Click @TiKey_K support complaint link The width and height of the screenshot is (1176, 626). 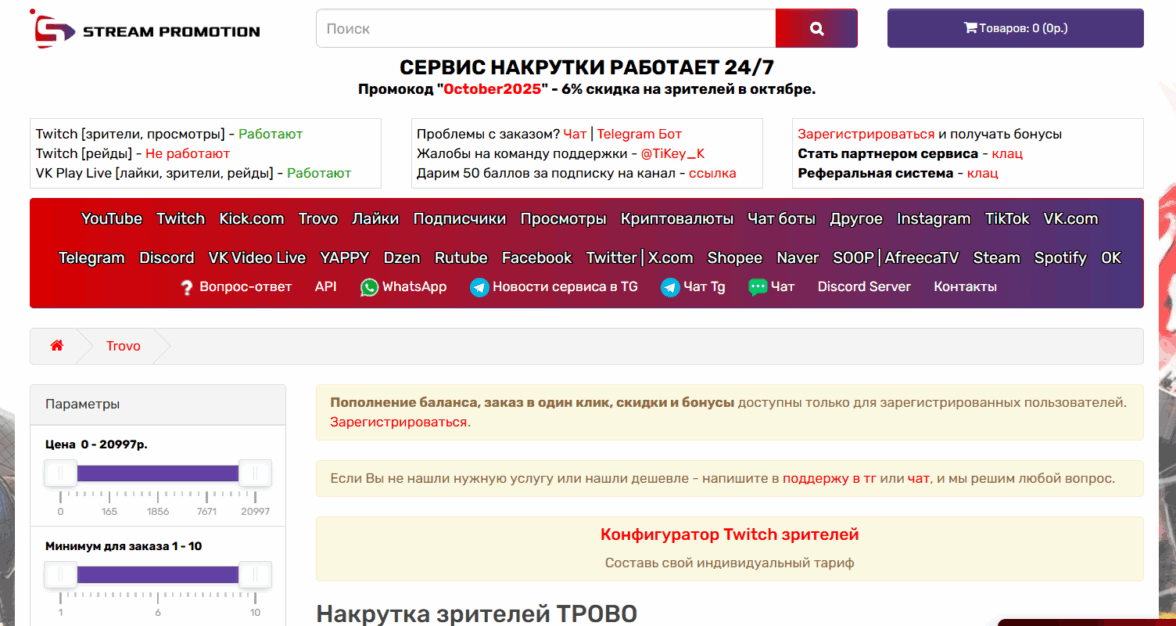tap(673, 154)
